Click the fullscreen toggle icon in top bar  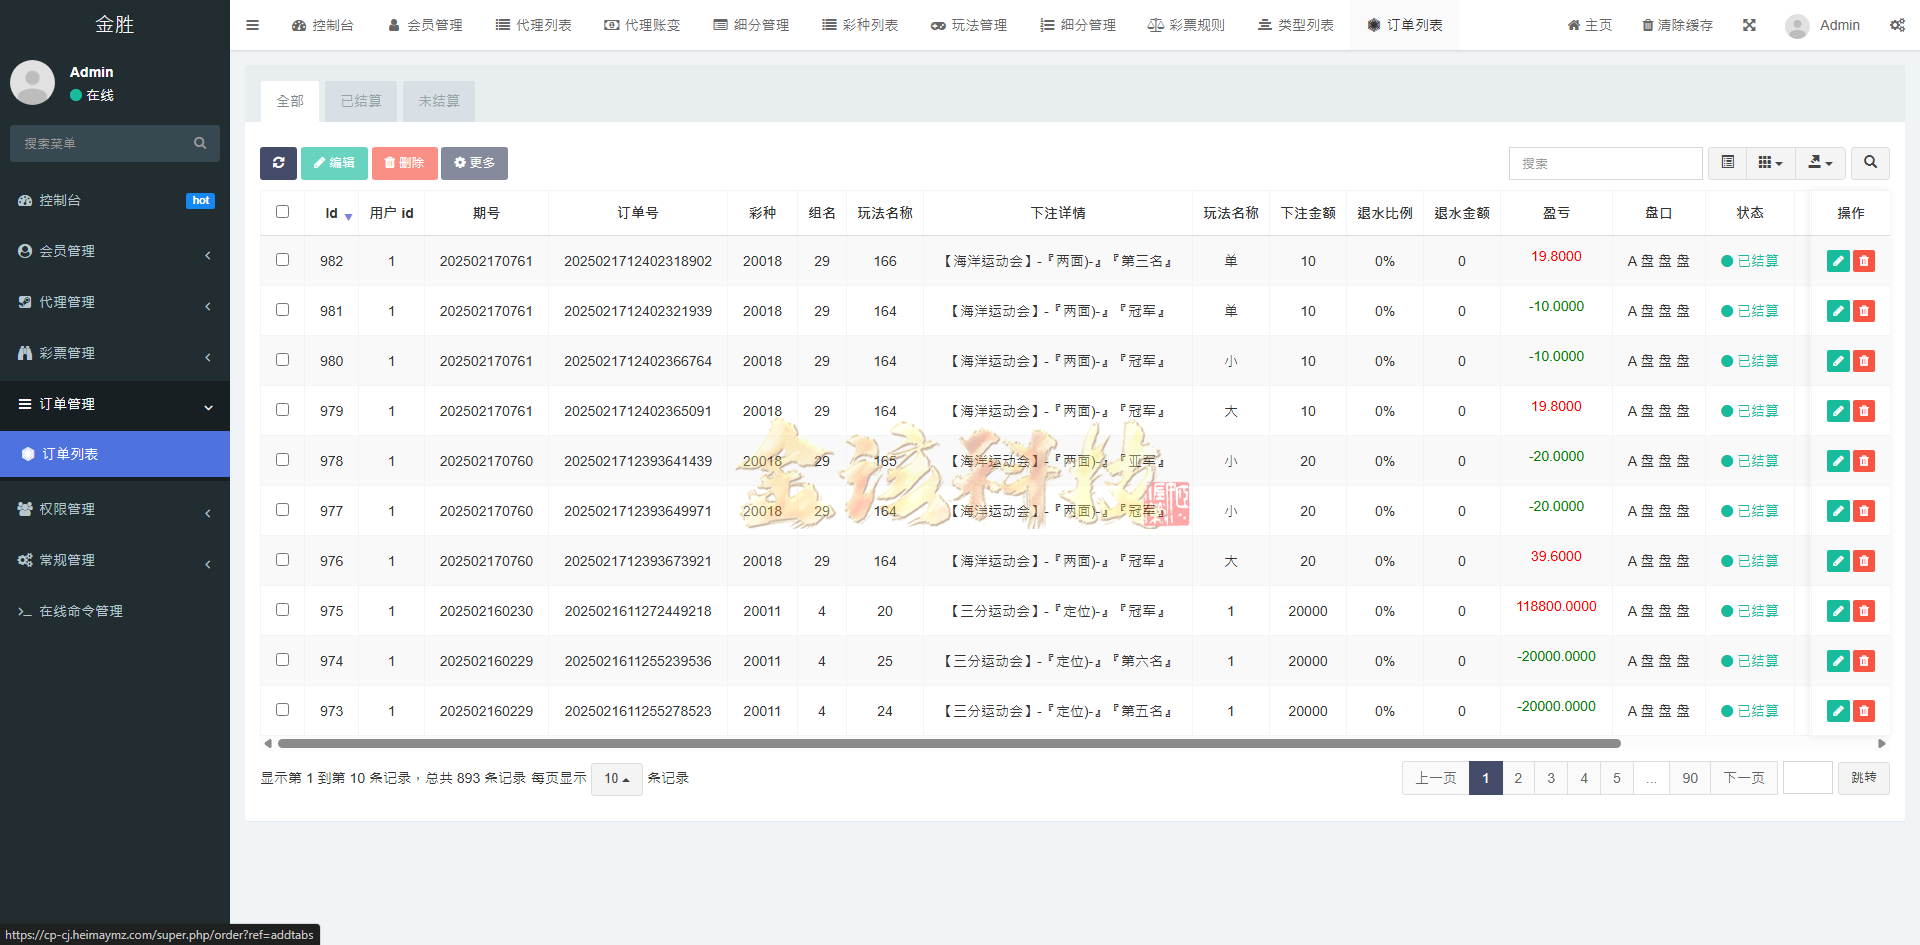[x=1749, y=25]
